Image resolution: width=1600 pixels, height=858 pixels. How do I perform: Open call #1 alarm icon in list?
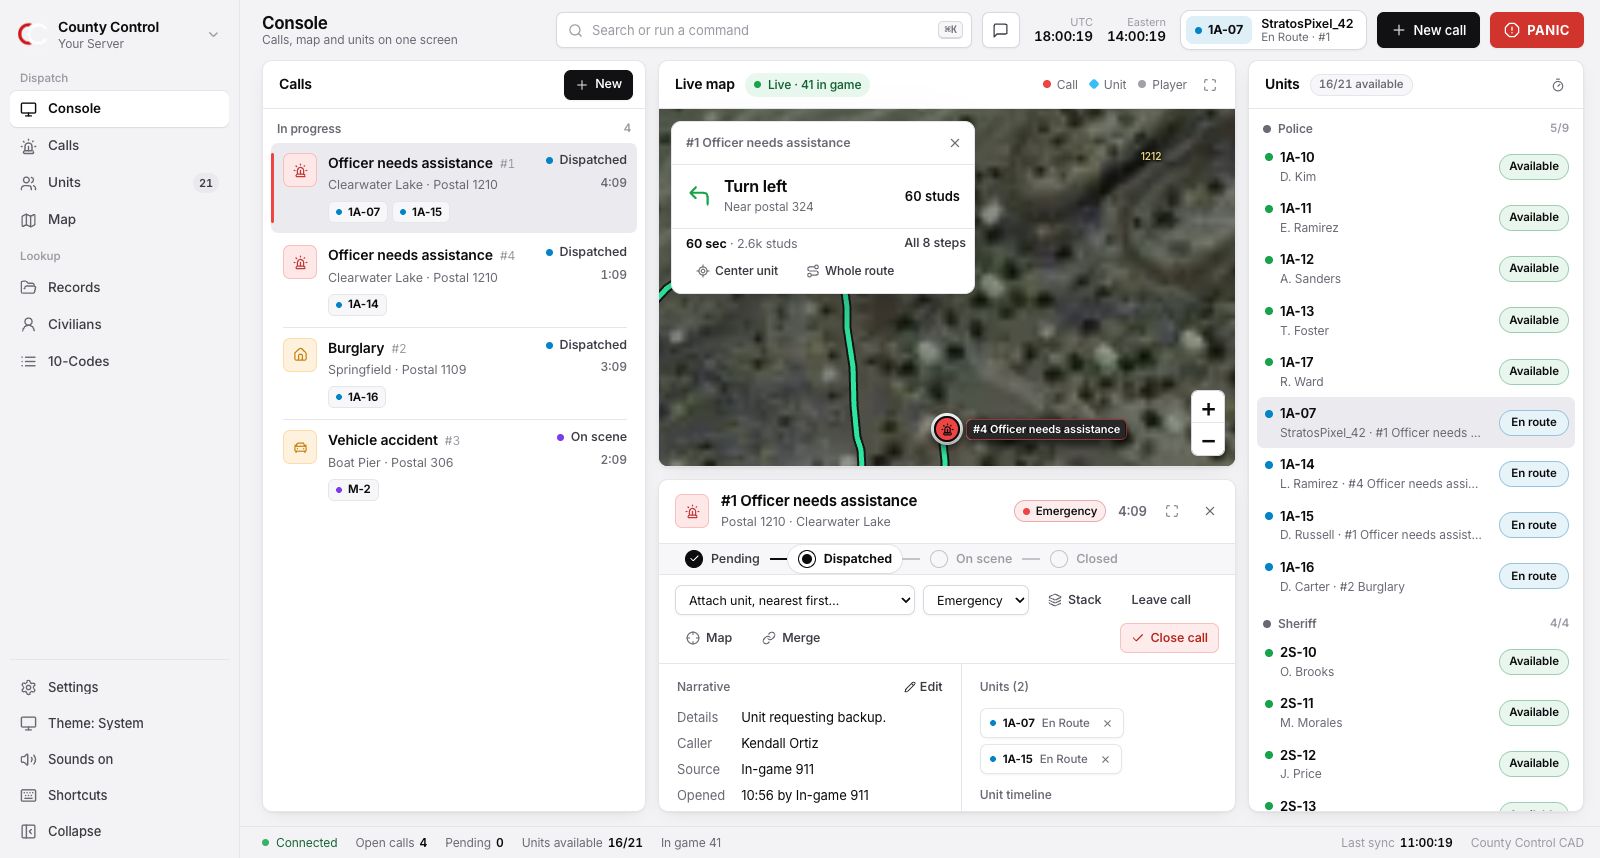pos(300,170)
